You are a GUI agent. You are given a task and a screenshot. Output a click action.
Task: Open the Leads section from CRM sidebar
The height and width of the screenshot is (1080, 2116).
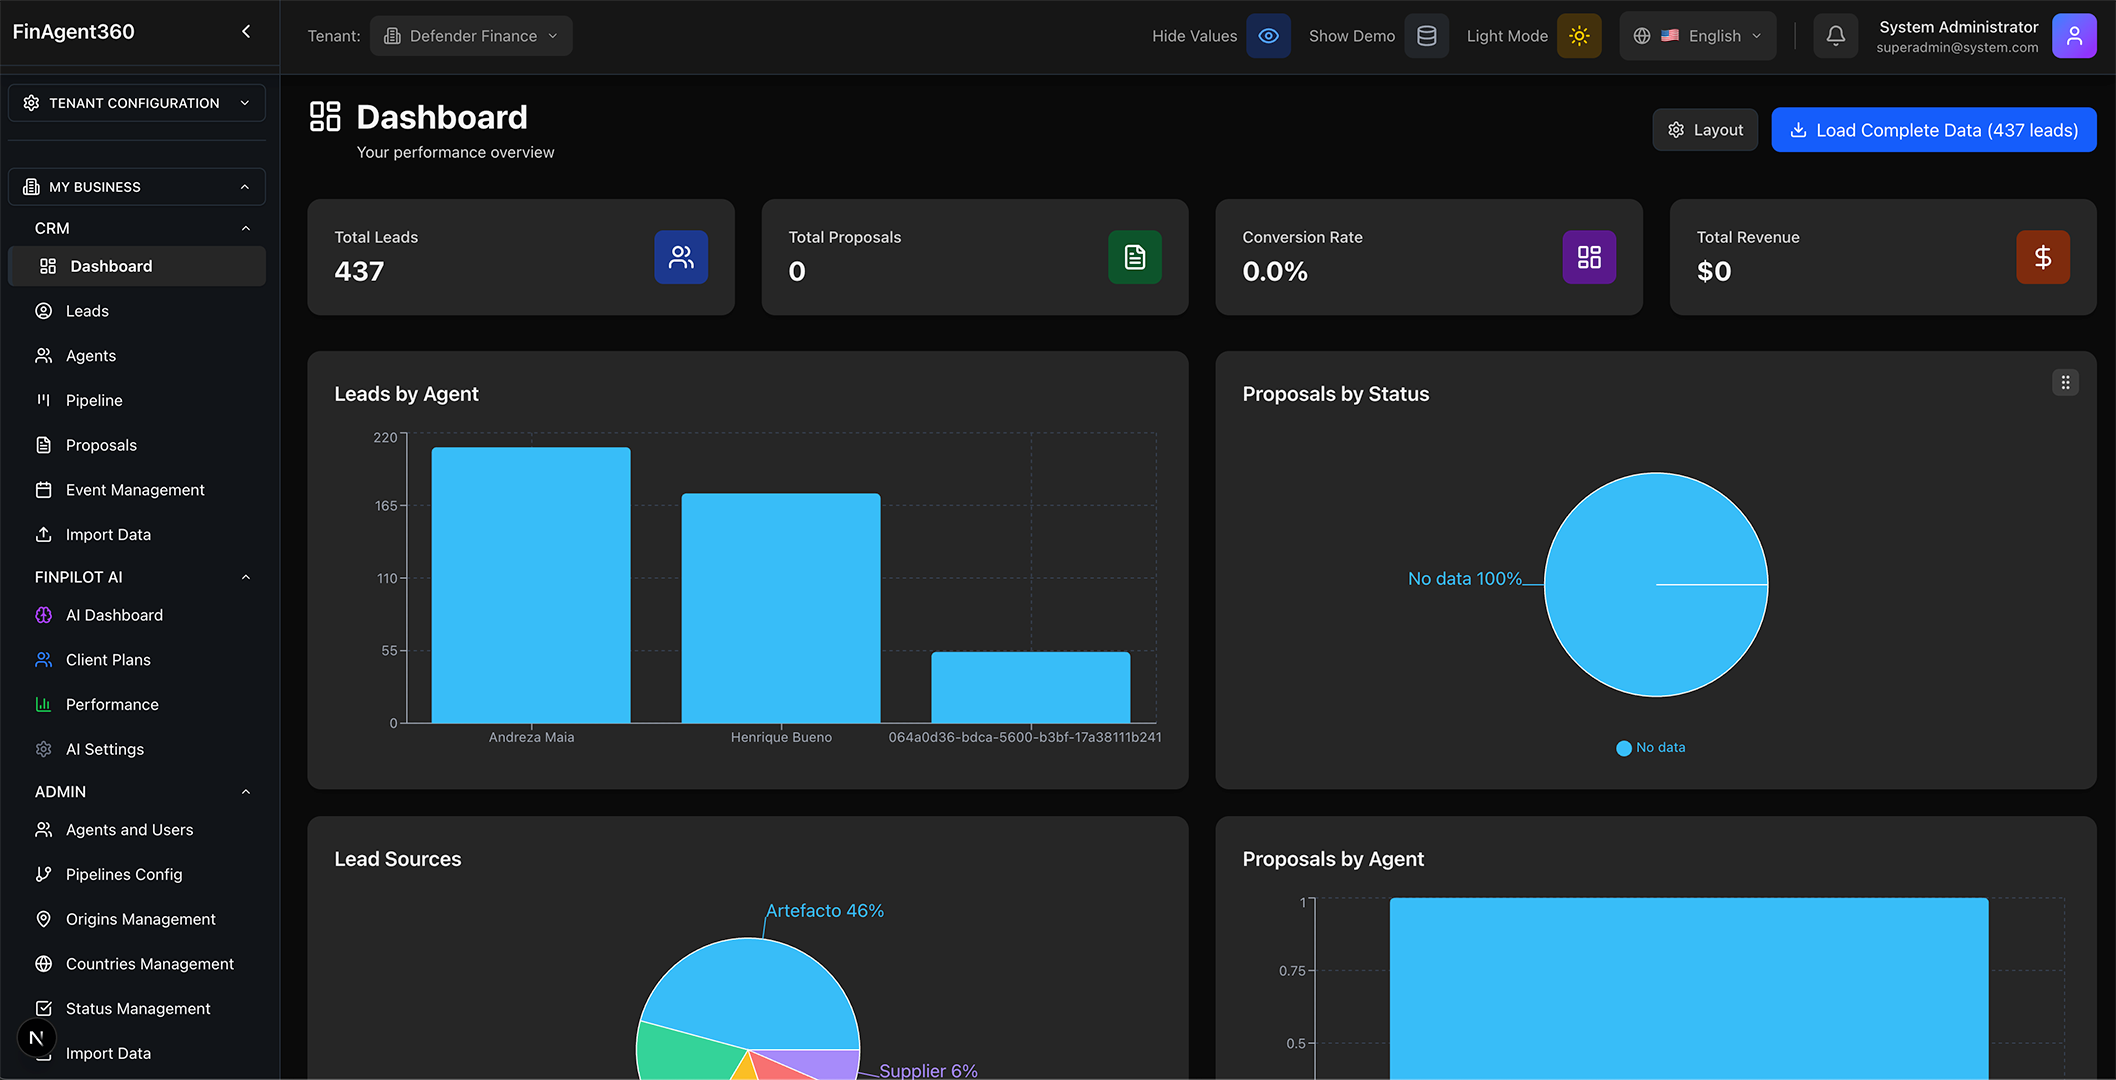click(87, 310)
